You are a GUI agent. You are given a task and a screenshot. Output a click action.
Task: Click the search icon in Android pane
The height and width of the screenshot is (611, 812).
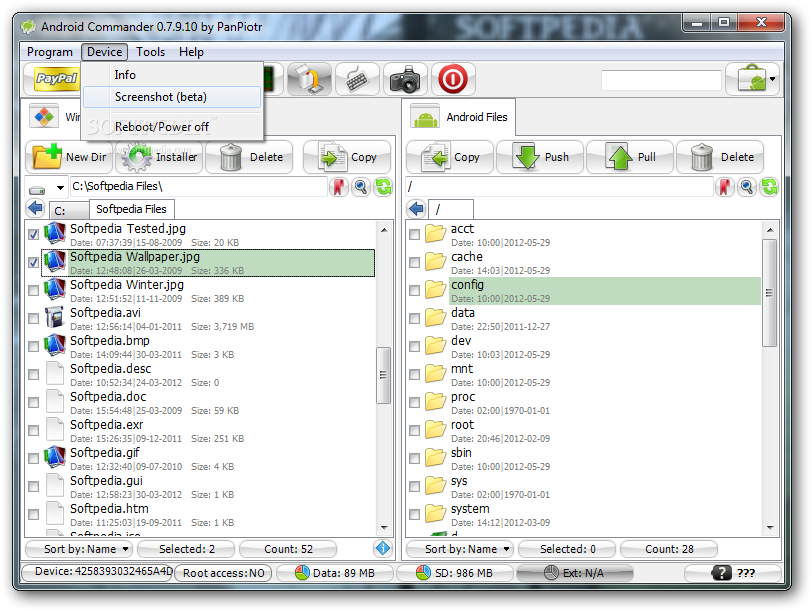(747, 187)
